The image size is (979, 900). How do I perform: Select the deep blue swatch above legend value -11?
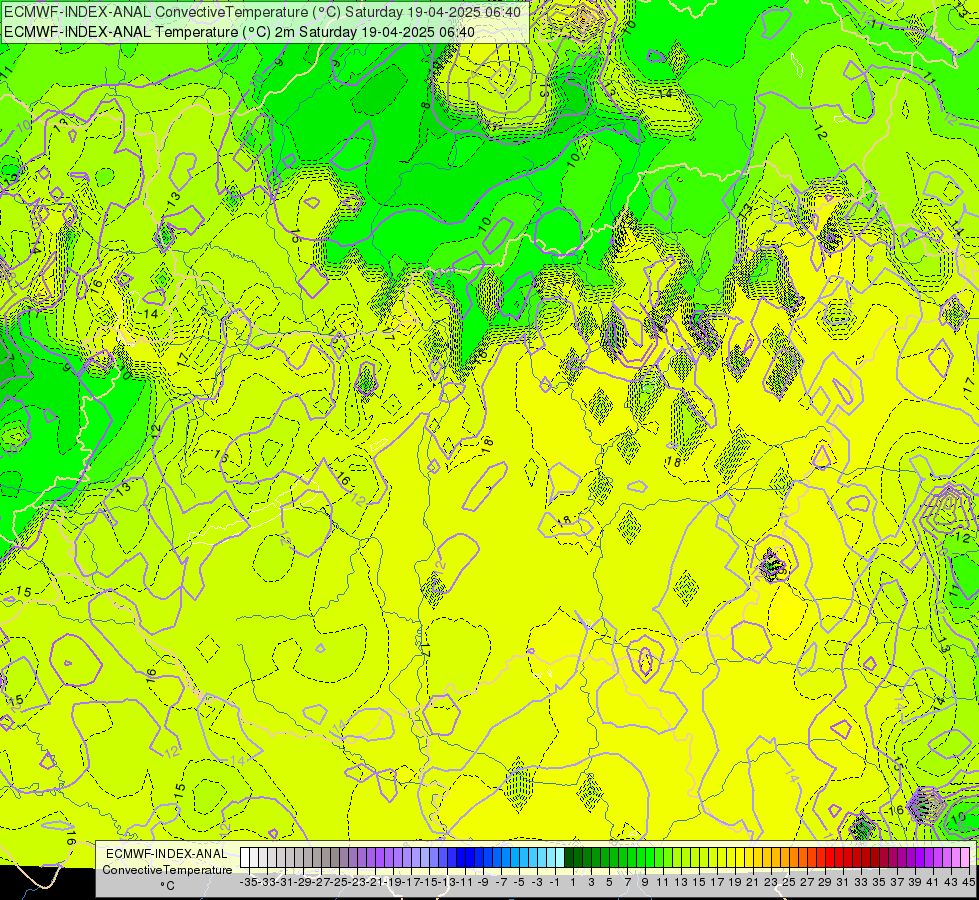click(461, 857)
